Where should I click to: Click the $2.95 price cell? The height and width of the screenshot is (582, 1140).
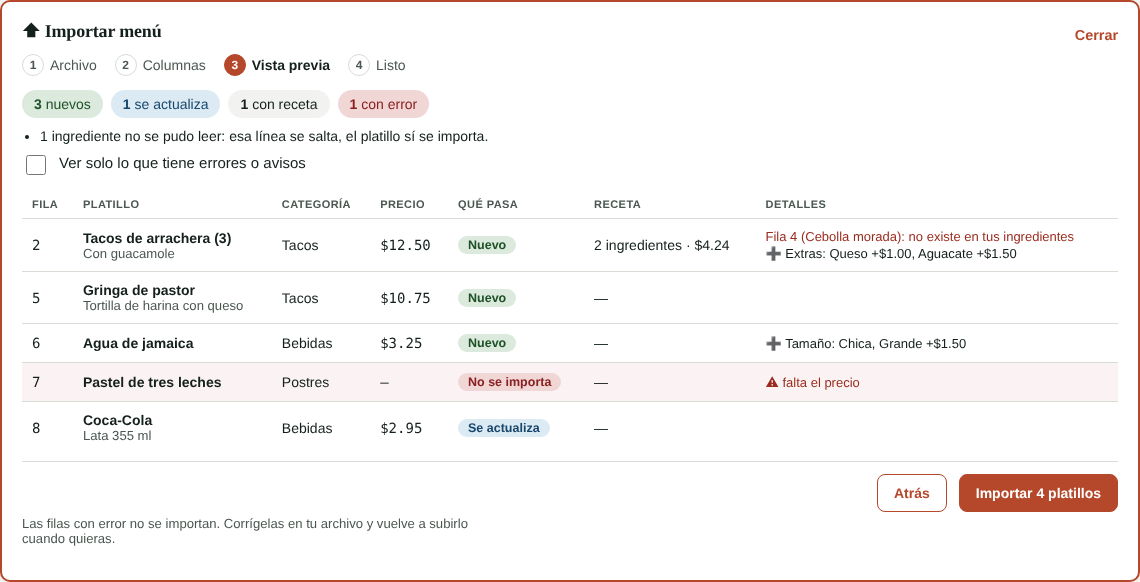[x=401, y=429]
